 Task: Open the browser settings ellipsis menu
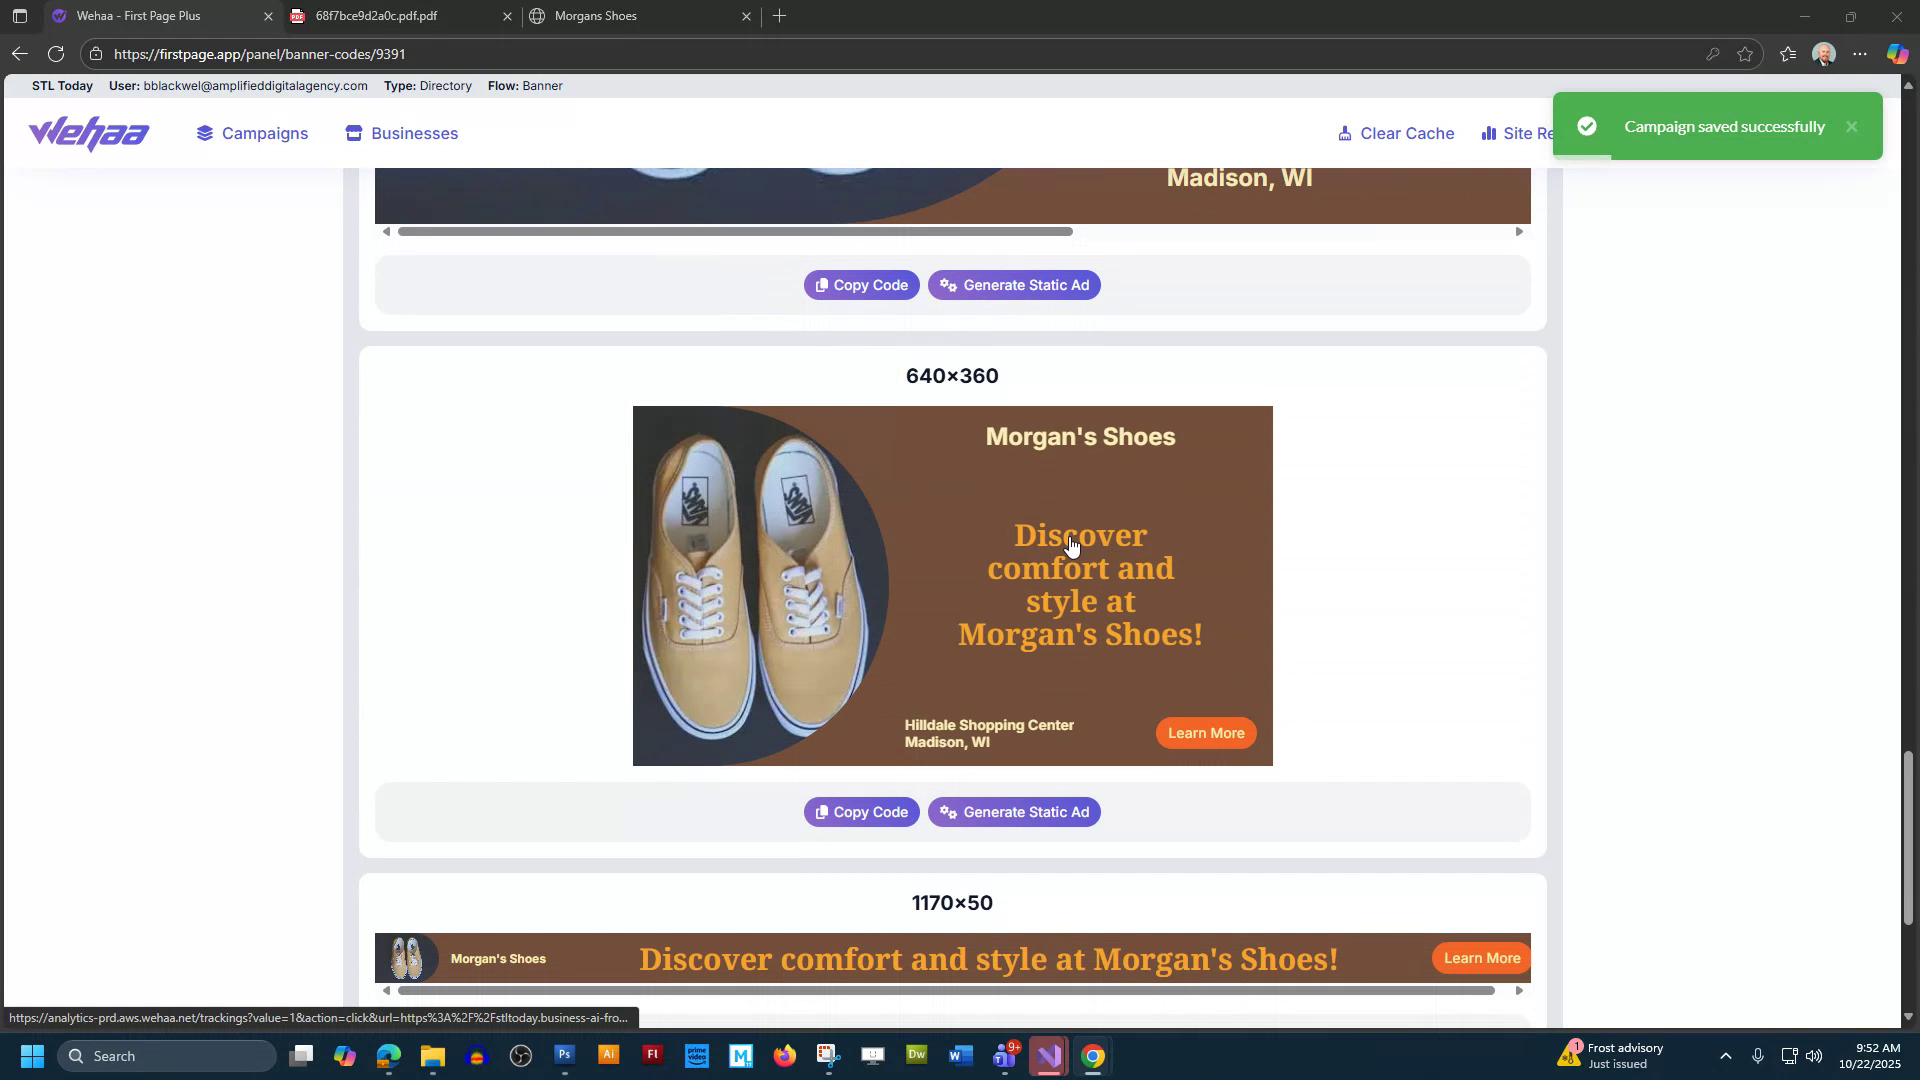coord(1860,54)
